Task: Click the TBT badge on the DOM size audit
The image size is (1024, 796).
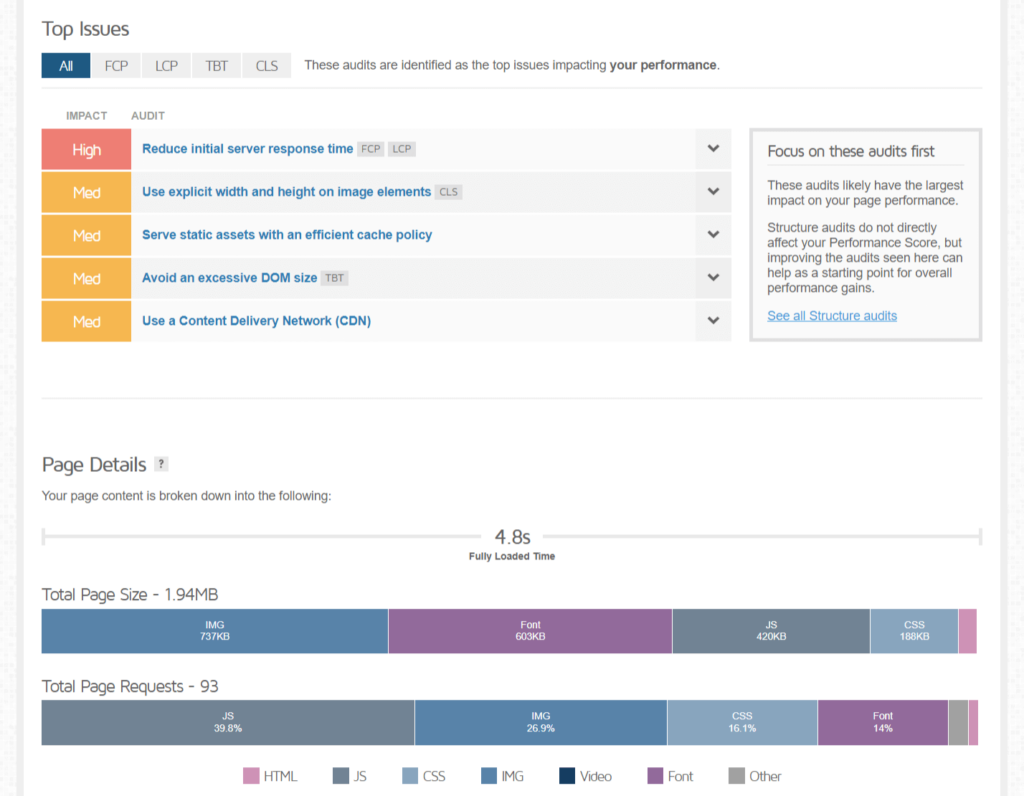Action: point(334,277)
